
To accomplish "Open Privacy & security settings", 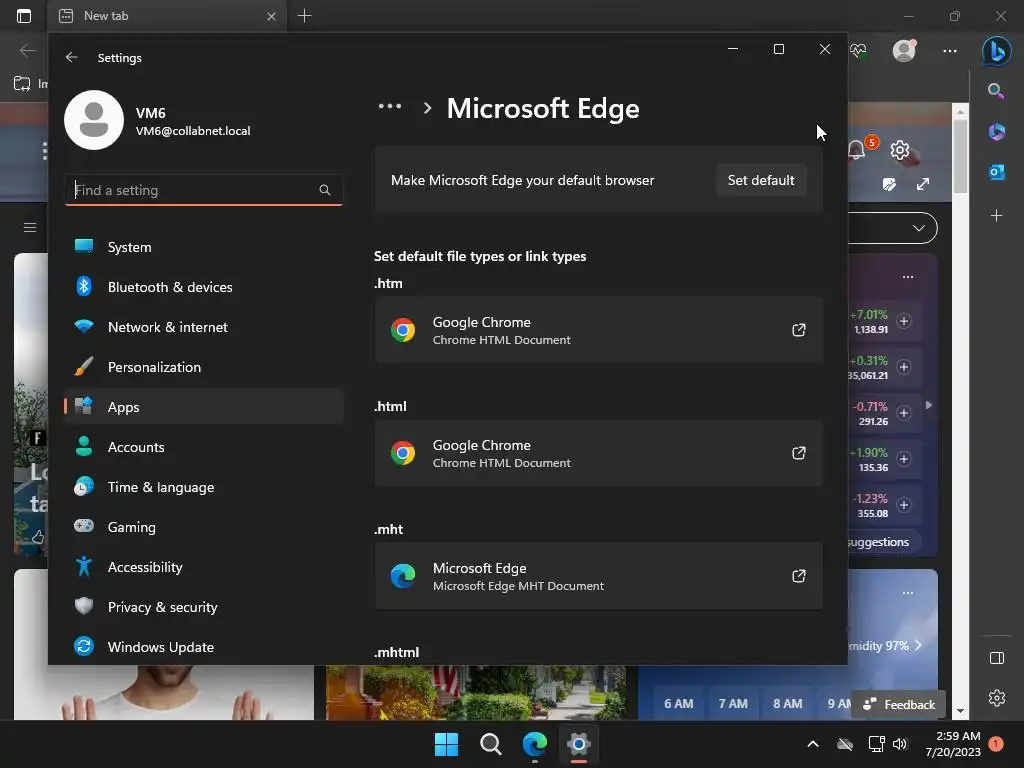I will click(204, 607).
